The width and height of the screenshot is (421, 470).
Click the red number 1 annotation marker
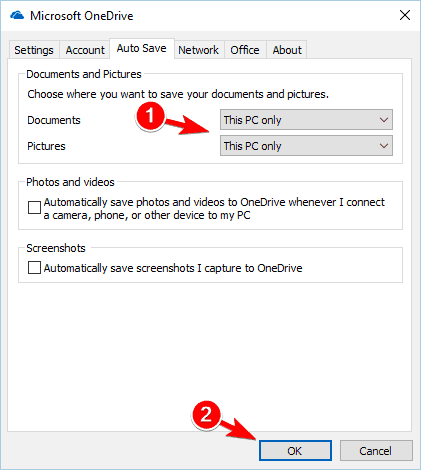pyautogui.click(x=150, y=116)
